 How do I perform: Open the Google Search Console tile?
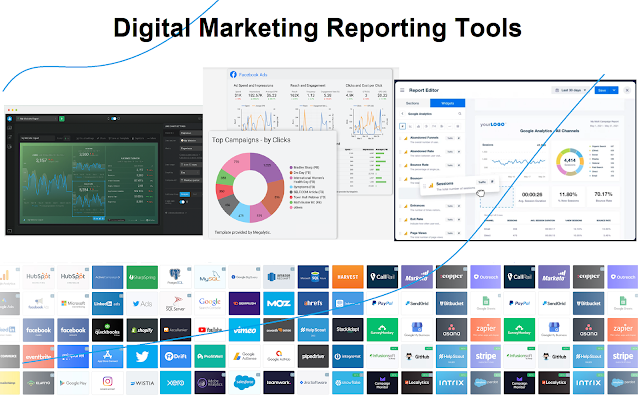pyautogui.click(x=210, y=303)
